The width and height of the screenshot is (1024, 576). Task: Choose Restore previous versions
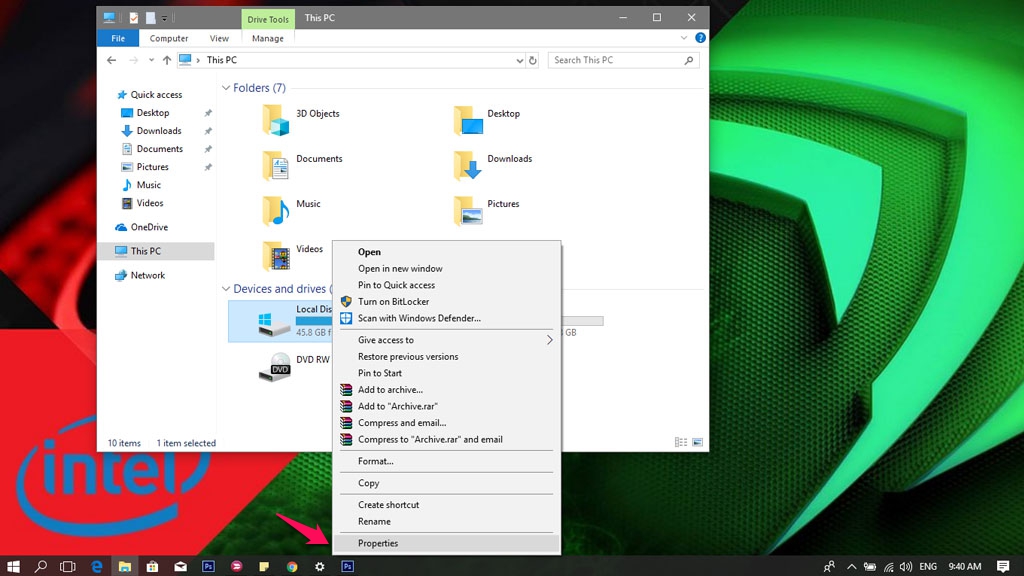coord(447,356)
